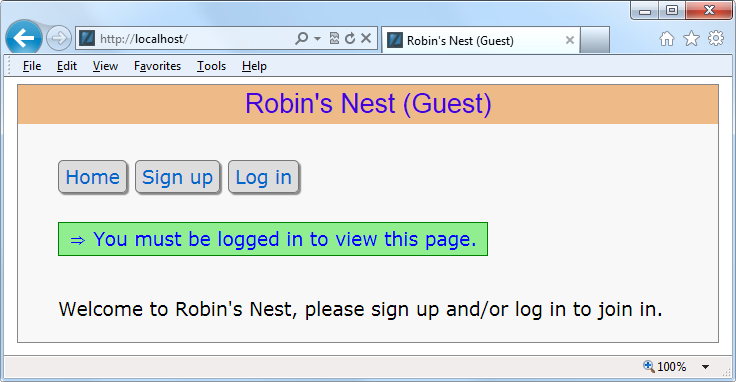Screen dimensions: 736x382
Task: Click the Home page button
Action: pos(92,177)
